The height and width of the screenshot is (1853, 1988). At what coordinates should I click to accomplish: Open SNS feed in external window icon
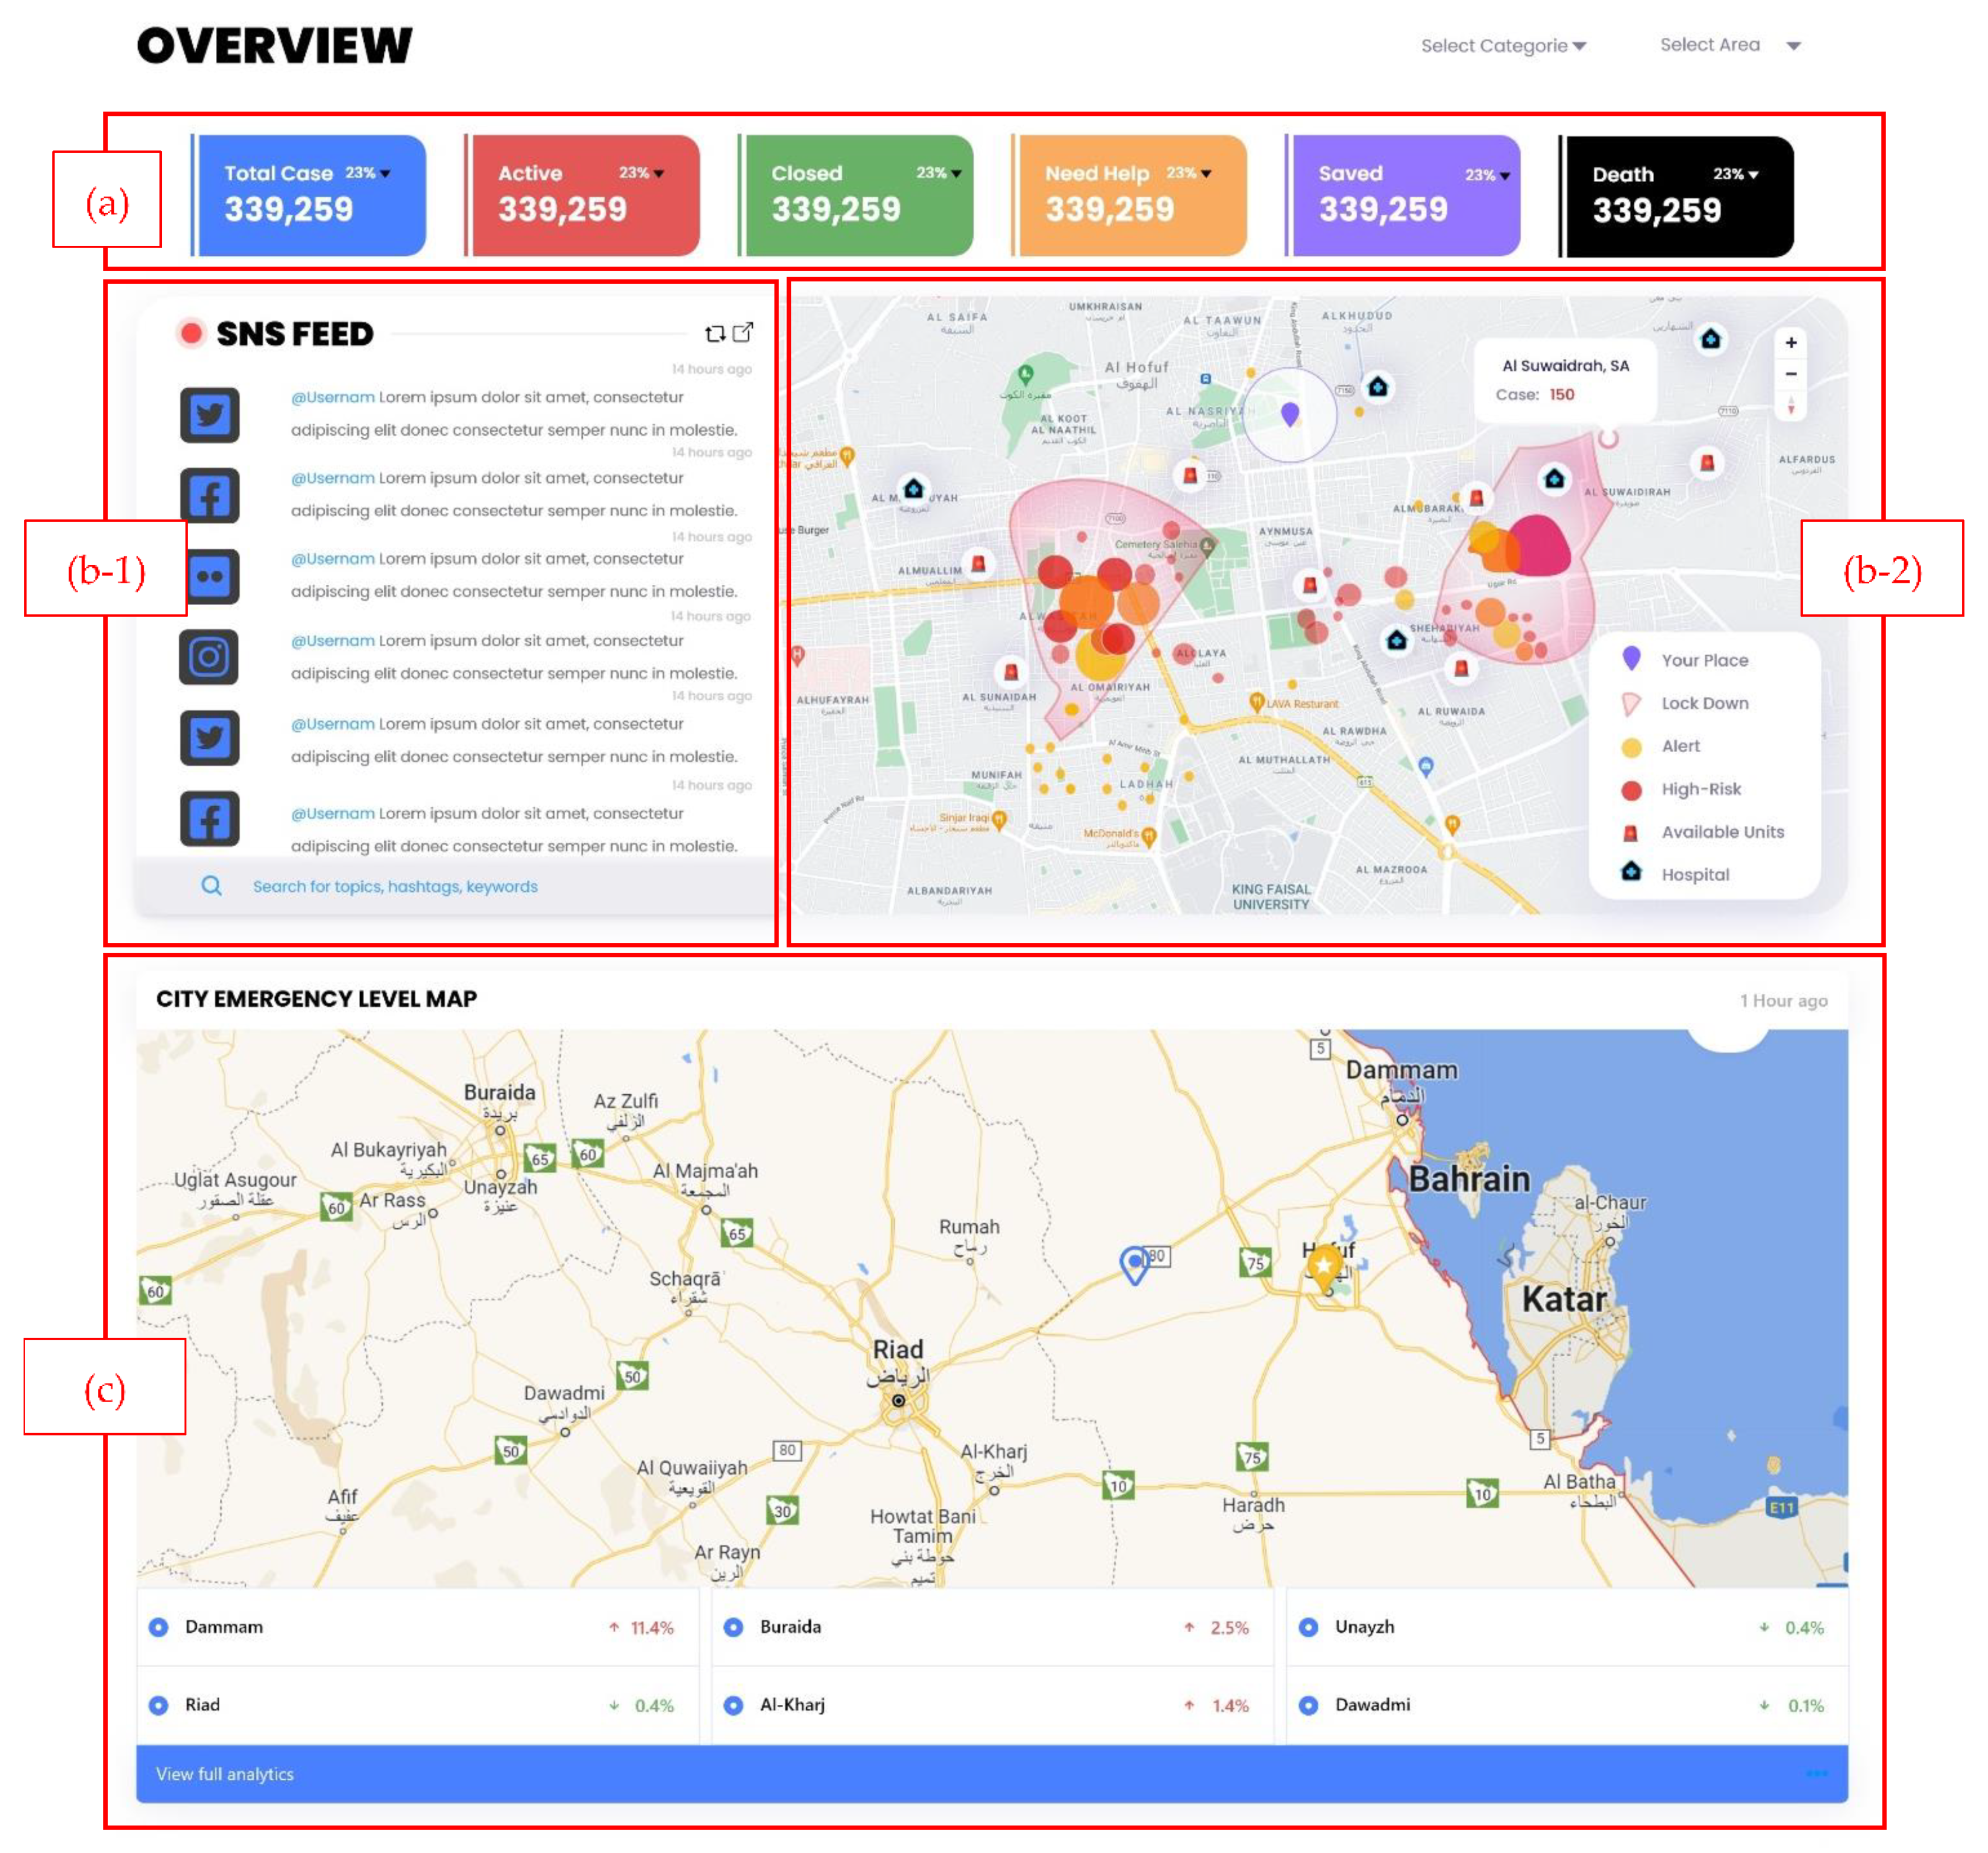(x=743, y=332)
